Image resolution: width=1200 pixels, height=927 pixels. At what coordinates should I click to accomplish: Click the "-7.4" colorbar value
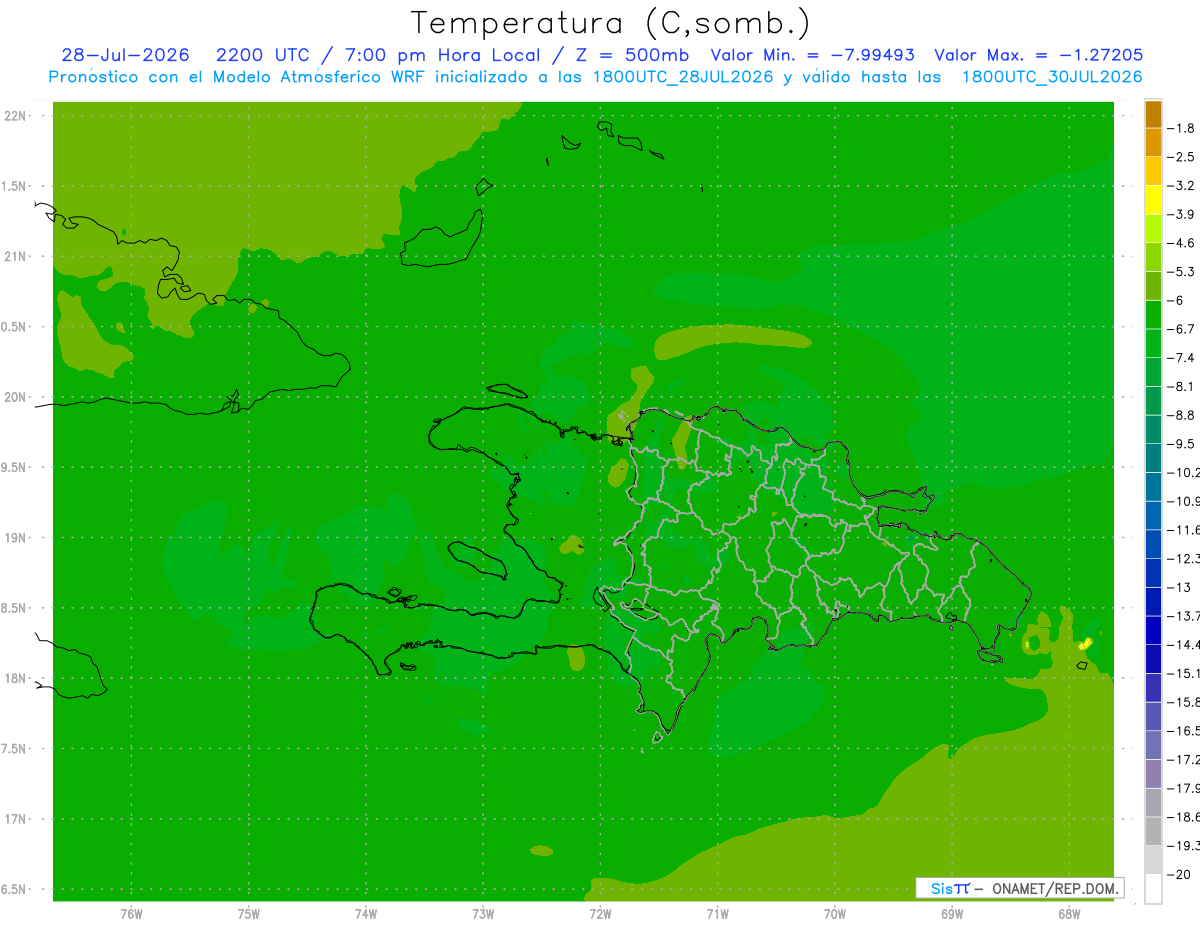pos(1183,358)
